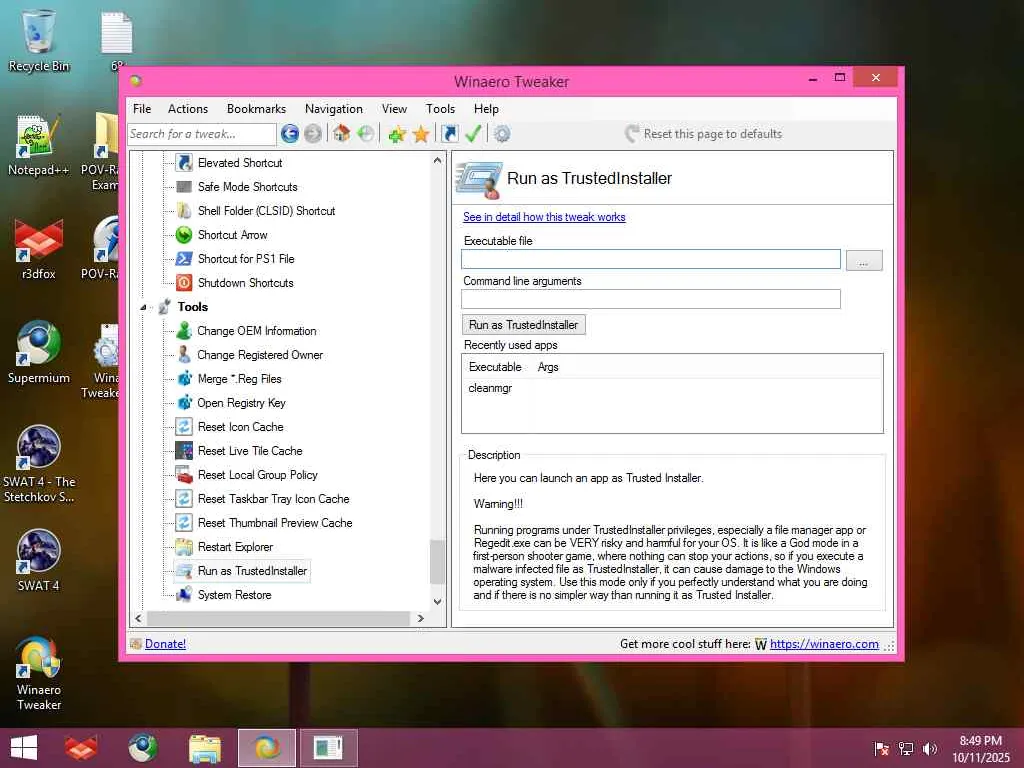Click the Run as TrustedInstaller button
The width and height of the screenshot is (1024, 768).
(523, 325)
